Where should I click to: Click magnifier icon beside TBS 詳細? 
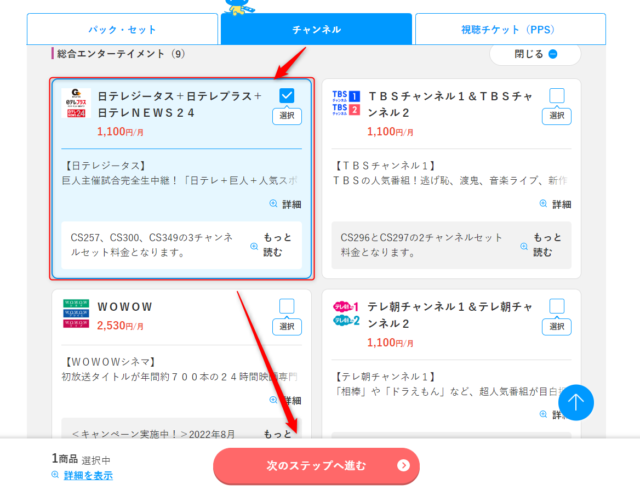coord(543,203)
